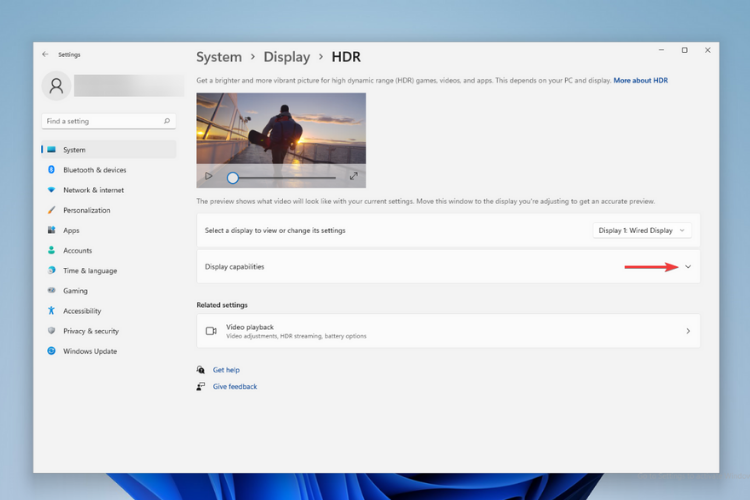Click the user profile avatar
The height and width of the screenshot is (500, 750).
pyautogui.click(x=56, y=86)
